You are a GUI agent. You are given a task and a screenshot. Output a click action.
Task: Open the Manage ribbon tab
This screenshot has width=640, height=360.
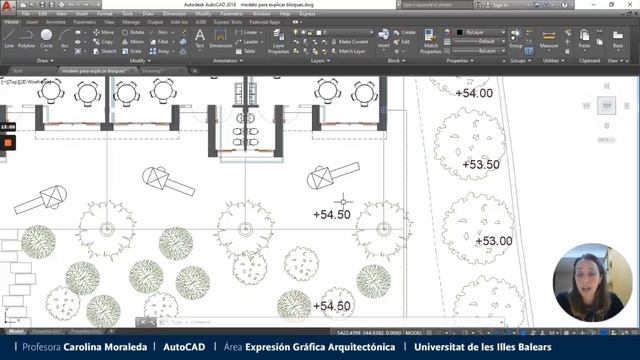point(131,22)
